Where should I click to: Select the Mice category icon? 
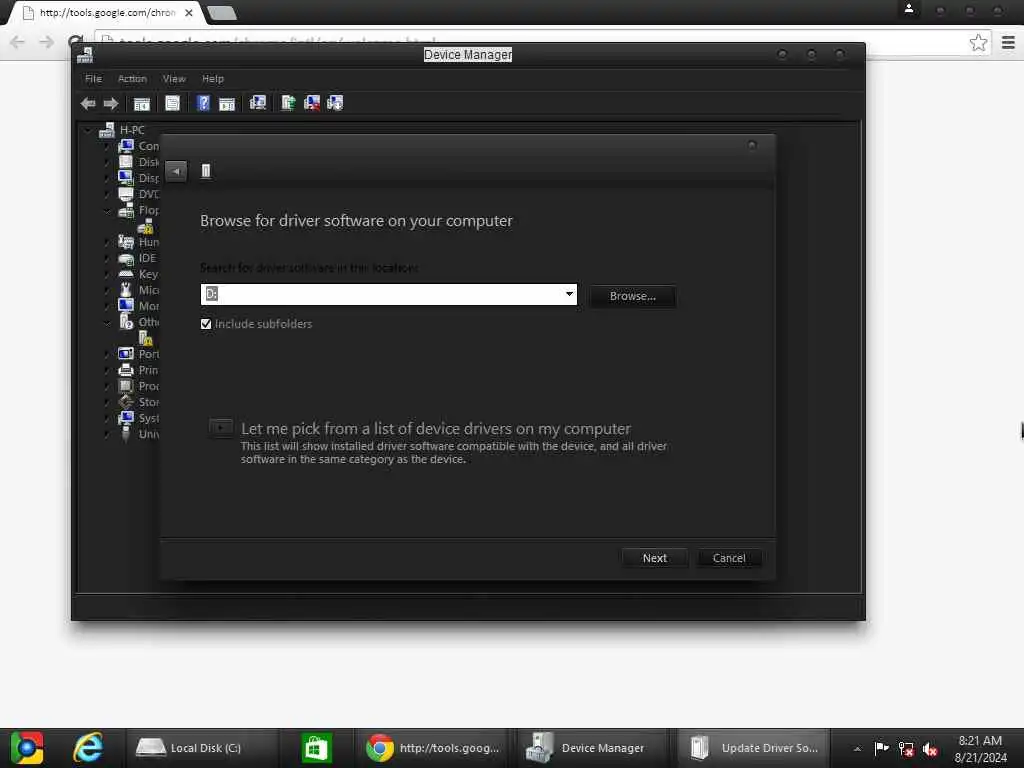point(126,290)
